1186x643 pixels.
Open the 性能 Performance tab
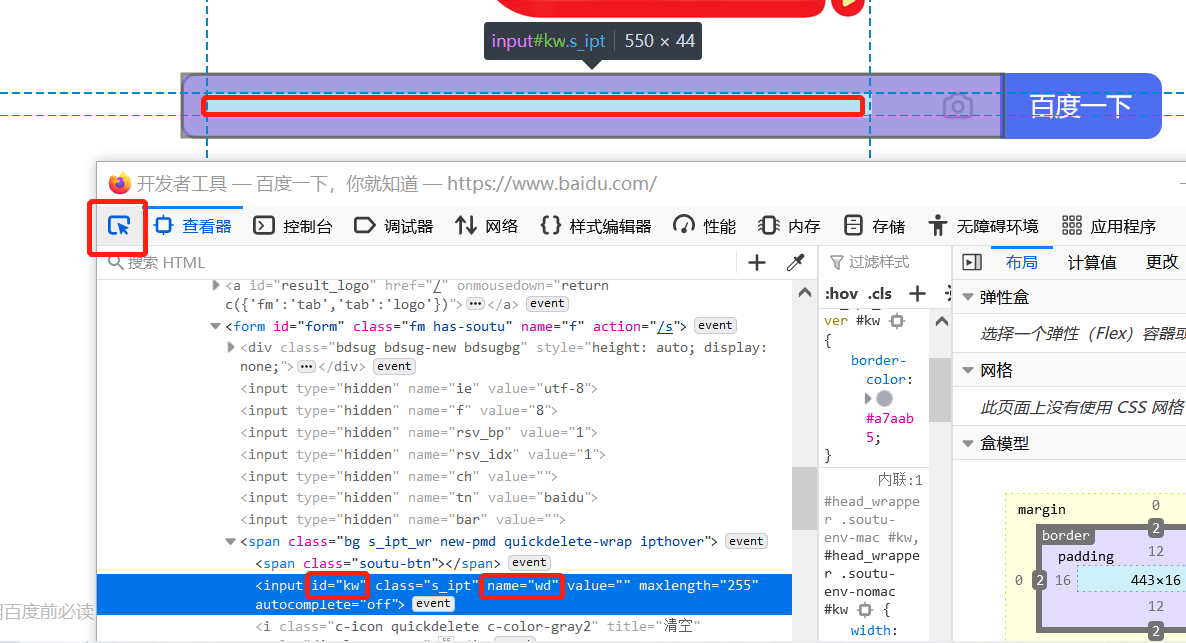click(705, 225)
